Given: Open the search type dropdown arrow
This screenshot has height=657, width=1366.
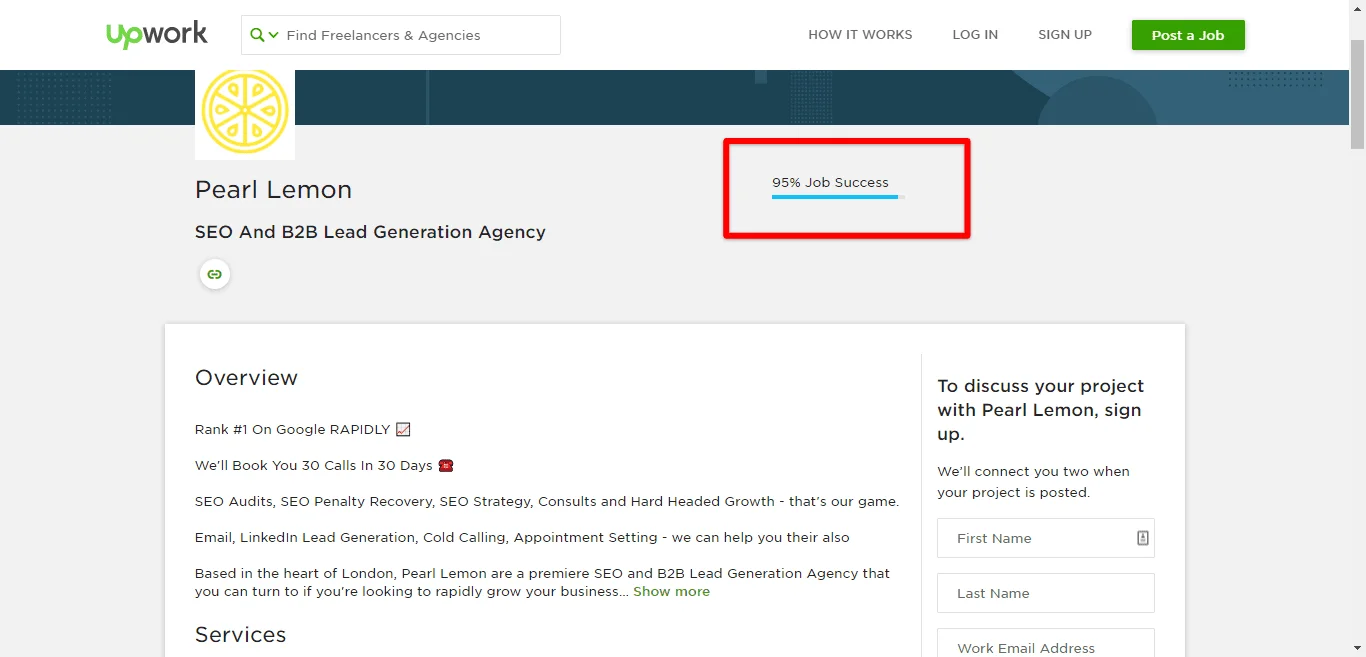Looking at the screenshot, I should click(274, 35).
